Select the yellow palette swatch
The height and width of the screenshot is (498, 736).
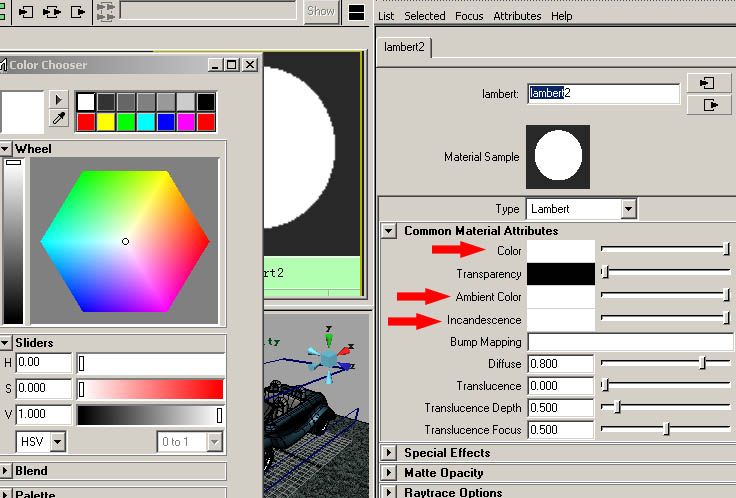106,122
